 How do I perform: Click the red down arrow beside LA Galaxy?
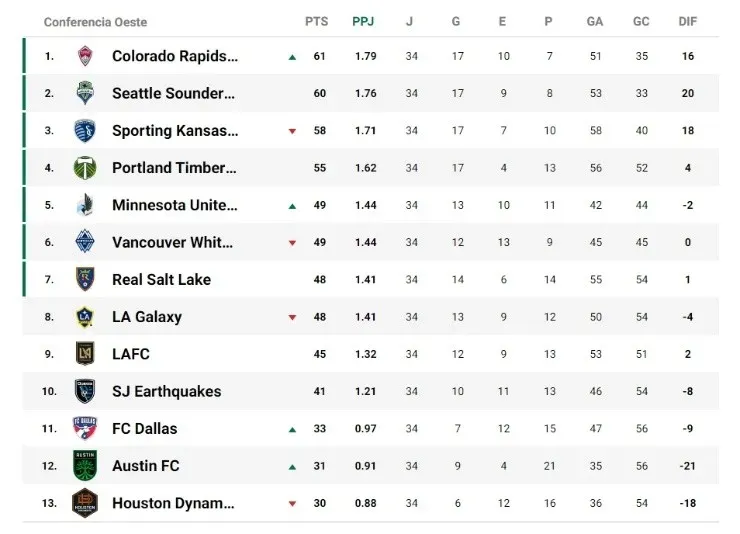pyautogui.click(x=292, y=318)
